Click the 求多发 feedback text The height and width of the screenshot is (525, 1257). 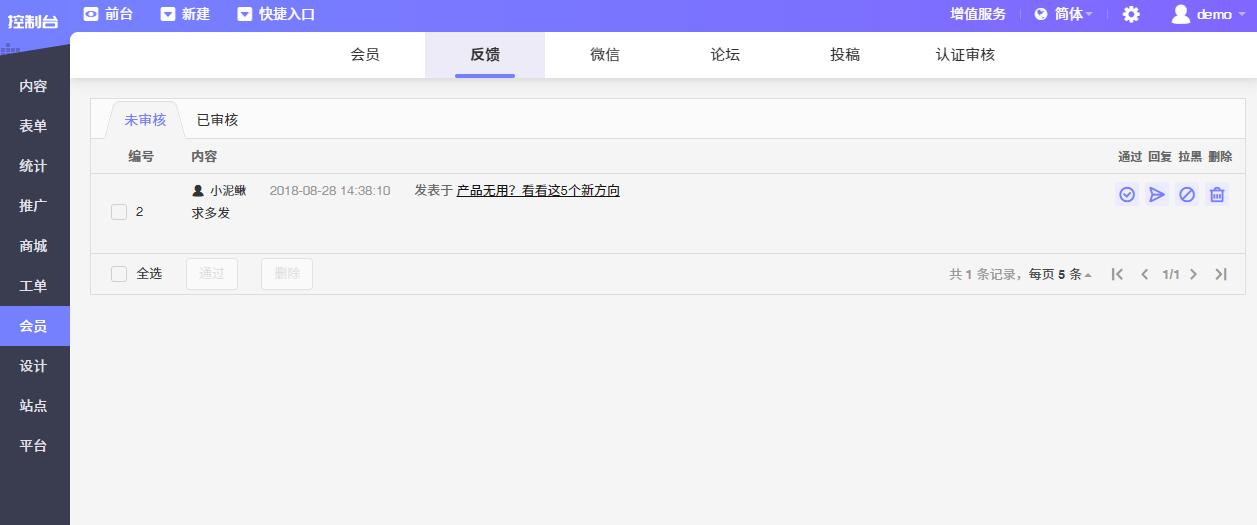(x=211, y=213)
